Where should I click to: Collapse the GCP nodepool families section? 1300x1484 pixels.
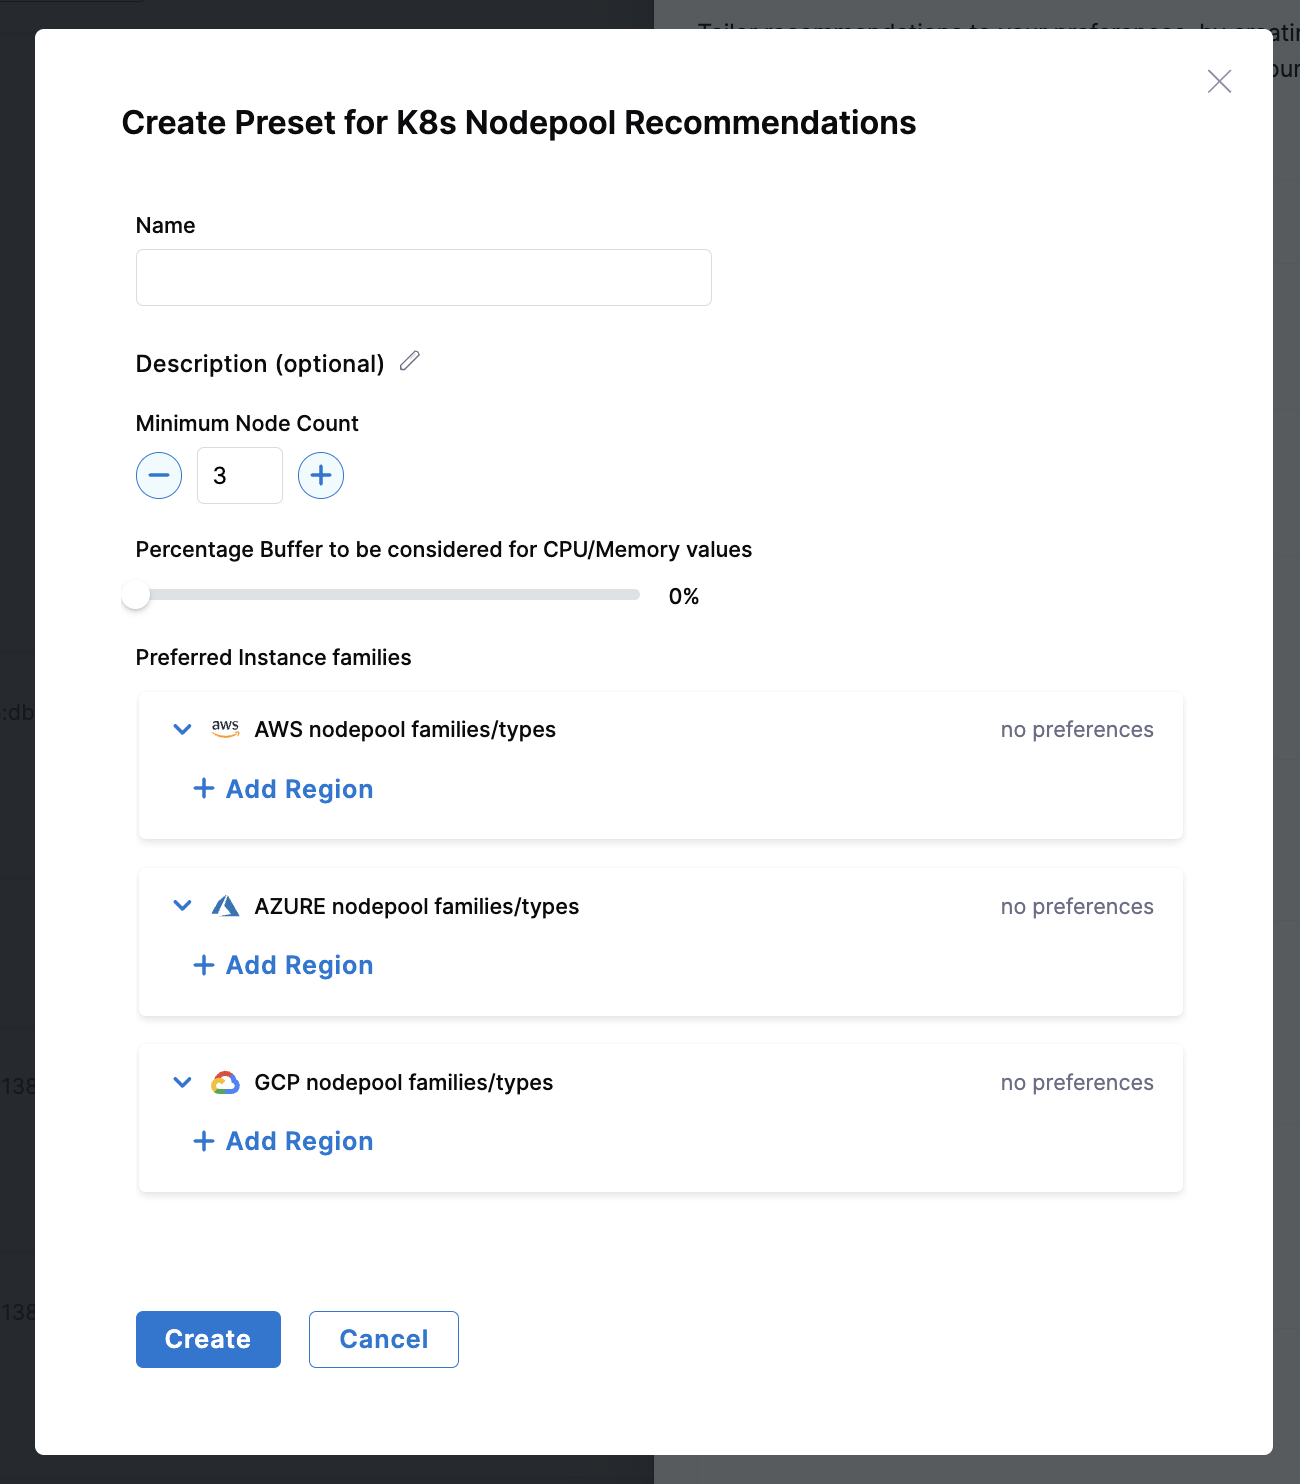[182, 1082]
